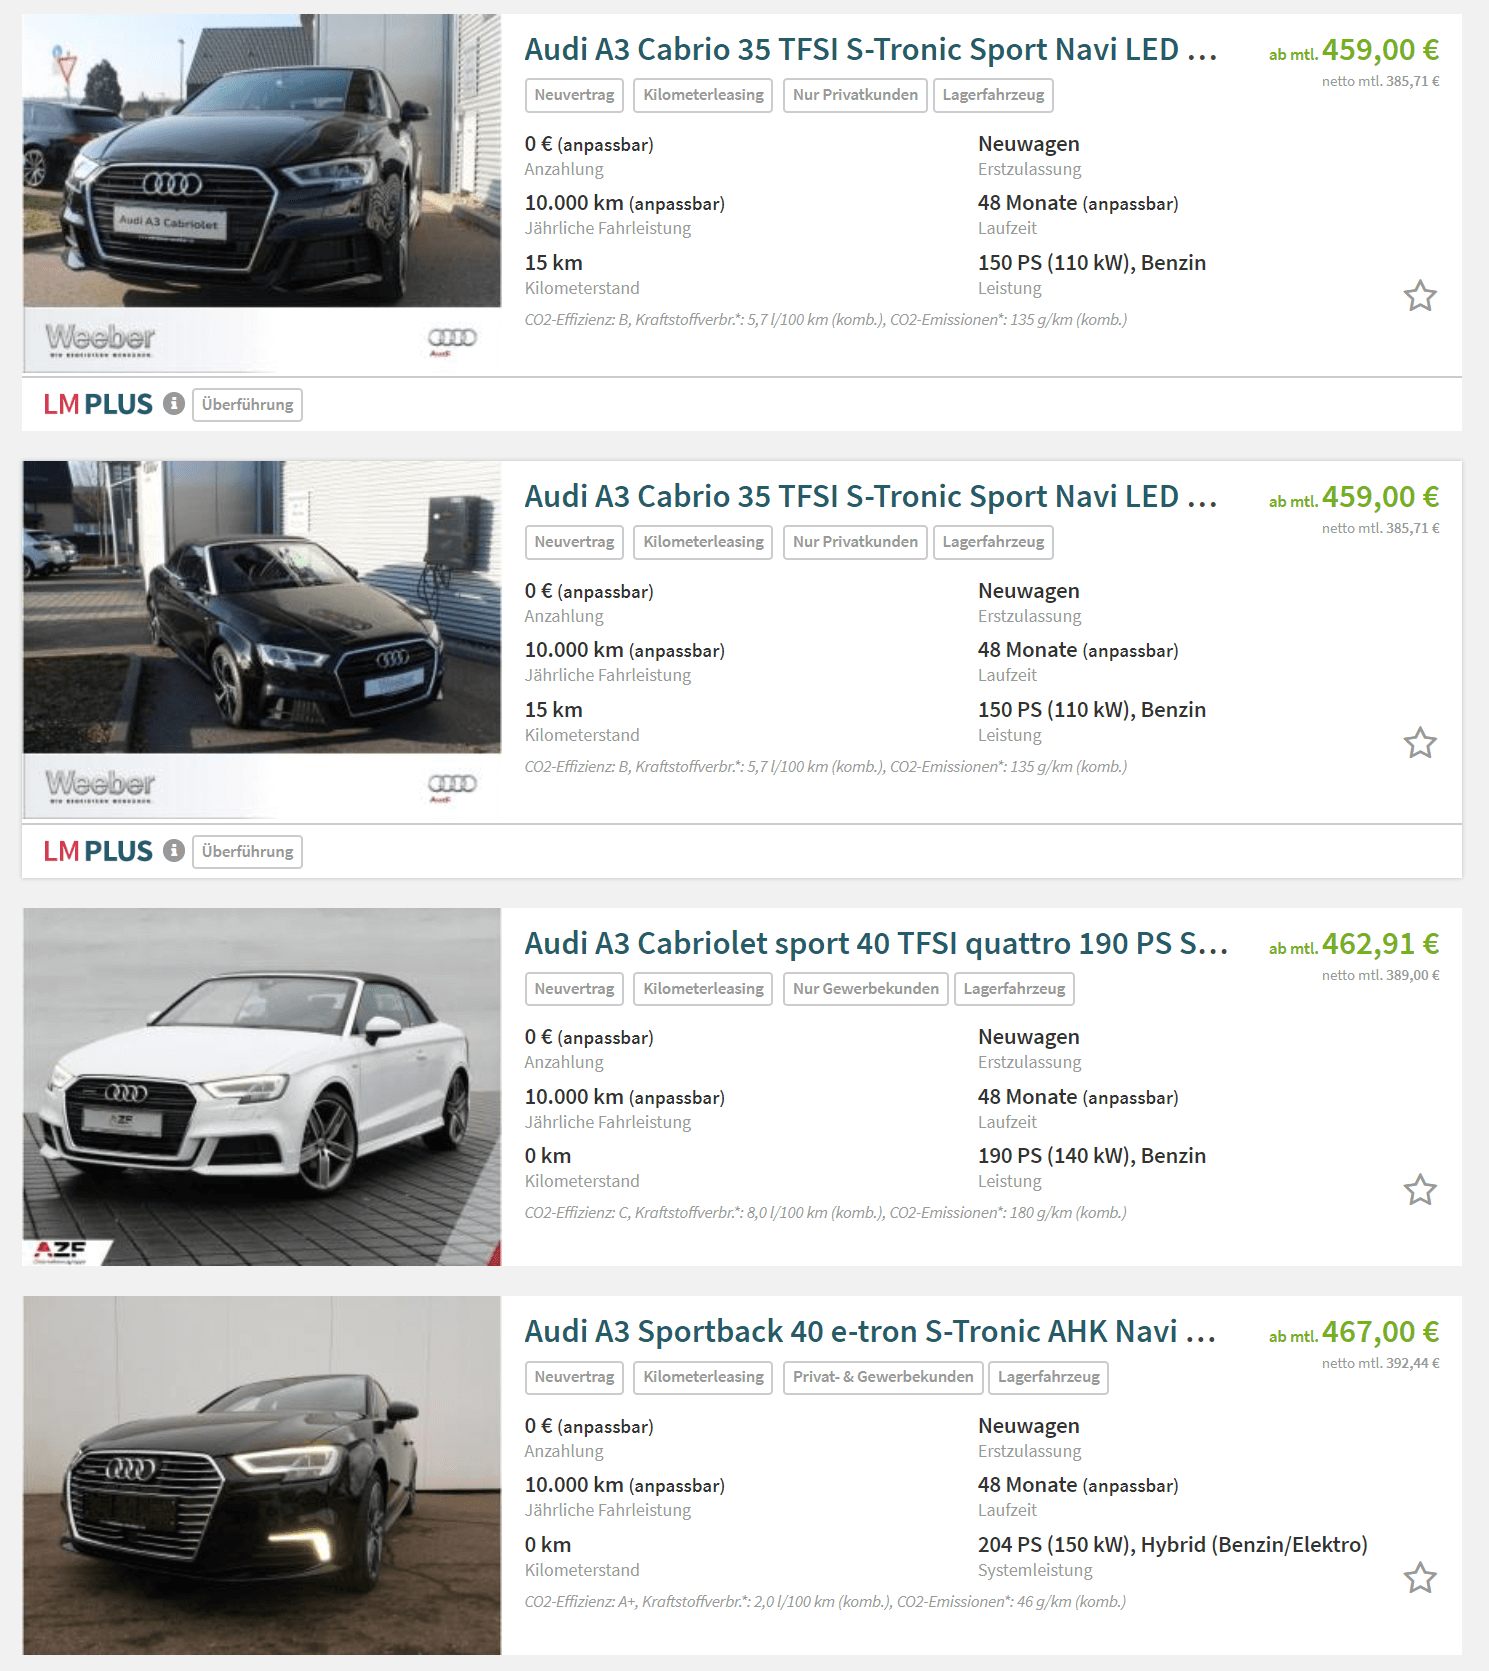Open Audi A3 Sportback 40 e-tron title

click(871, 1332)
